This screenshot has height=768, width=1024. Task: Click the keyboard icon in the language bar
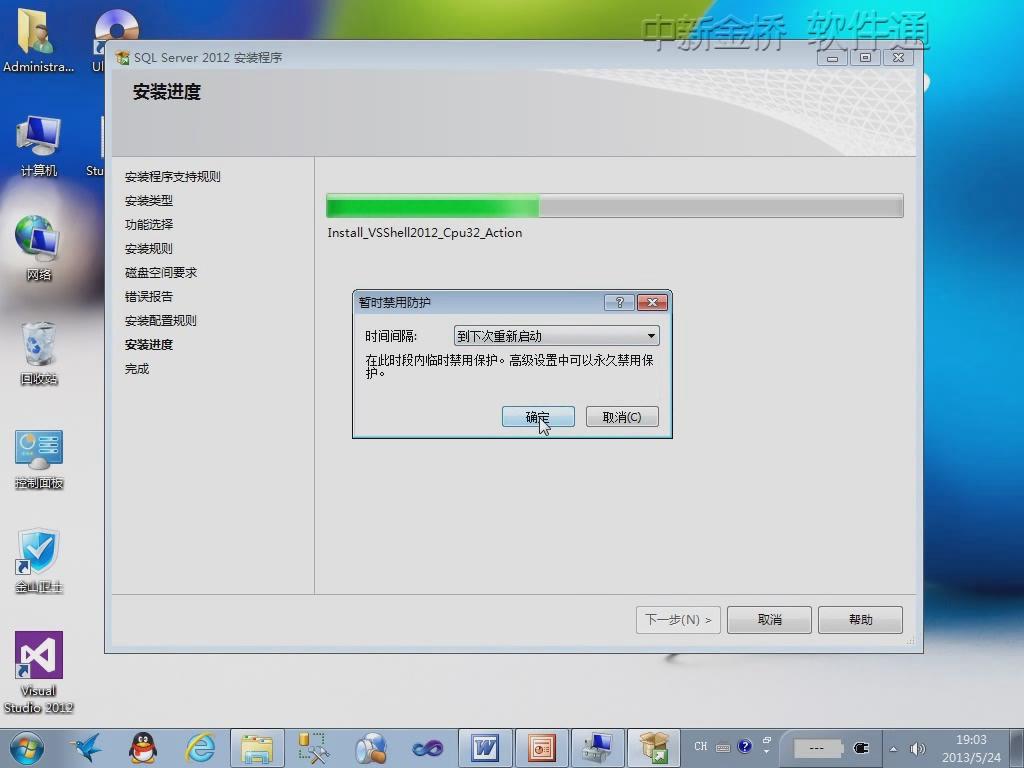[x=723, y=748]
